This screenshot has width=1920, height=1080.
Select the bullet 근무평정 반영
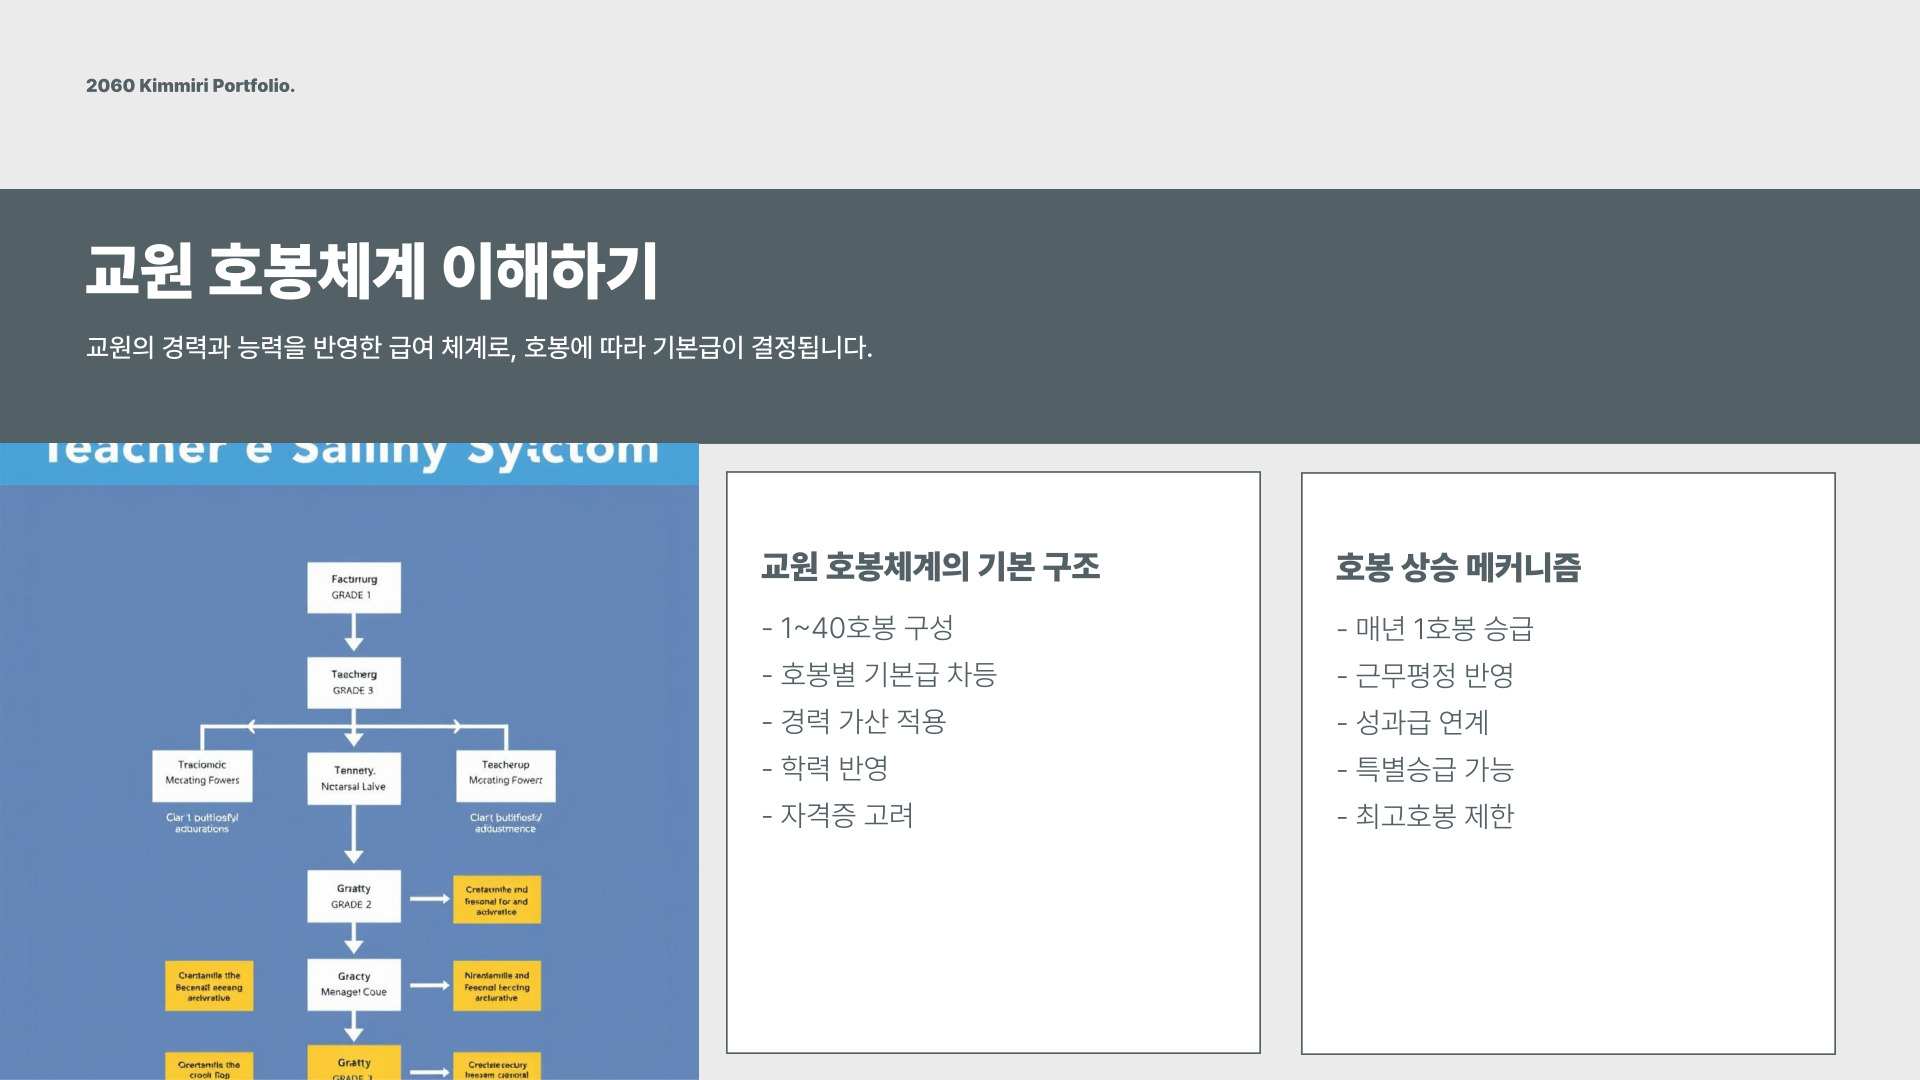coord(1425,676)
